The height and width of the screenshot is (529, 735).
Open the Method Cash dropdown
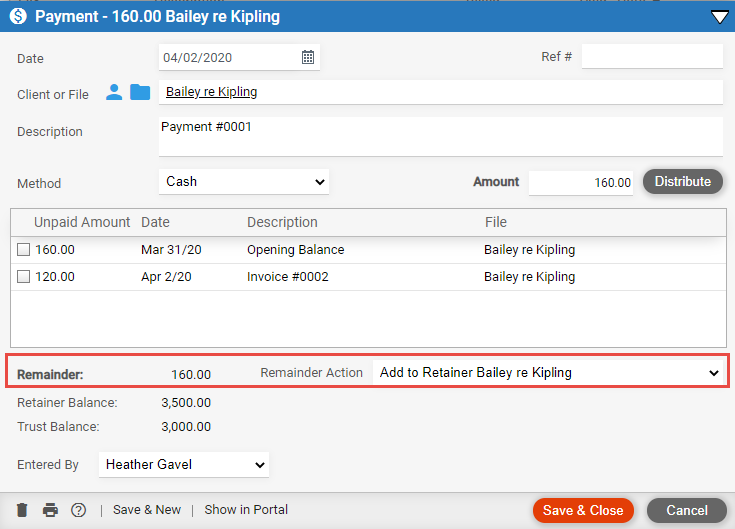(x=244, y=182)
